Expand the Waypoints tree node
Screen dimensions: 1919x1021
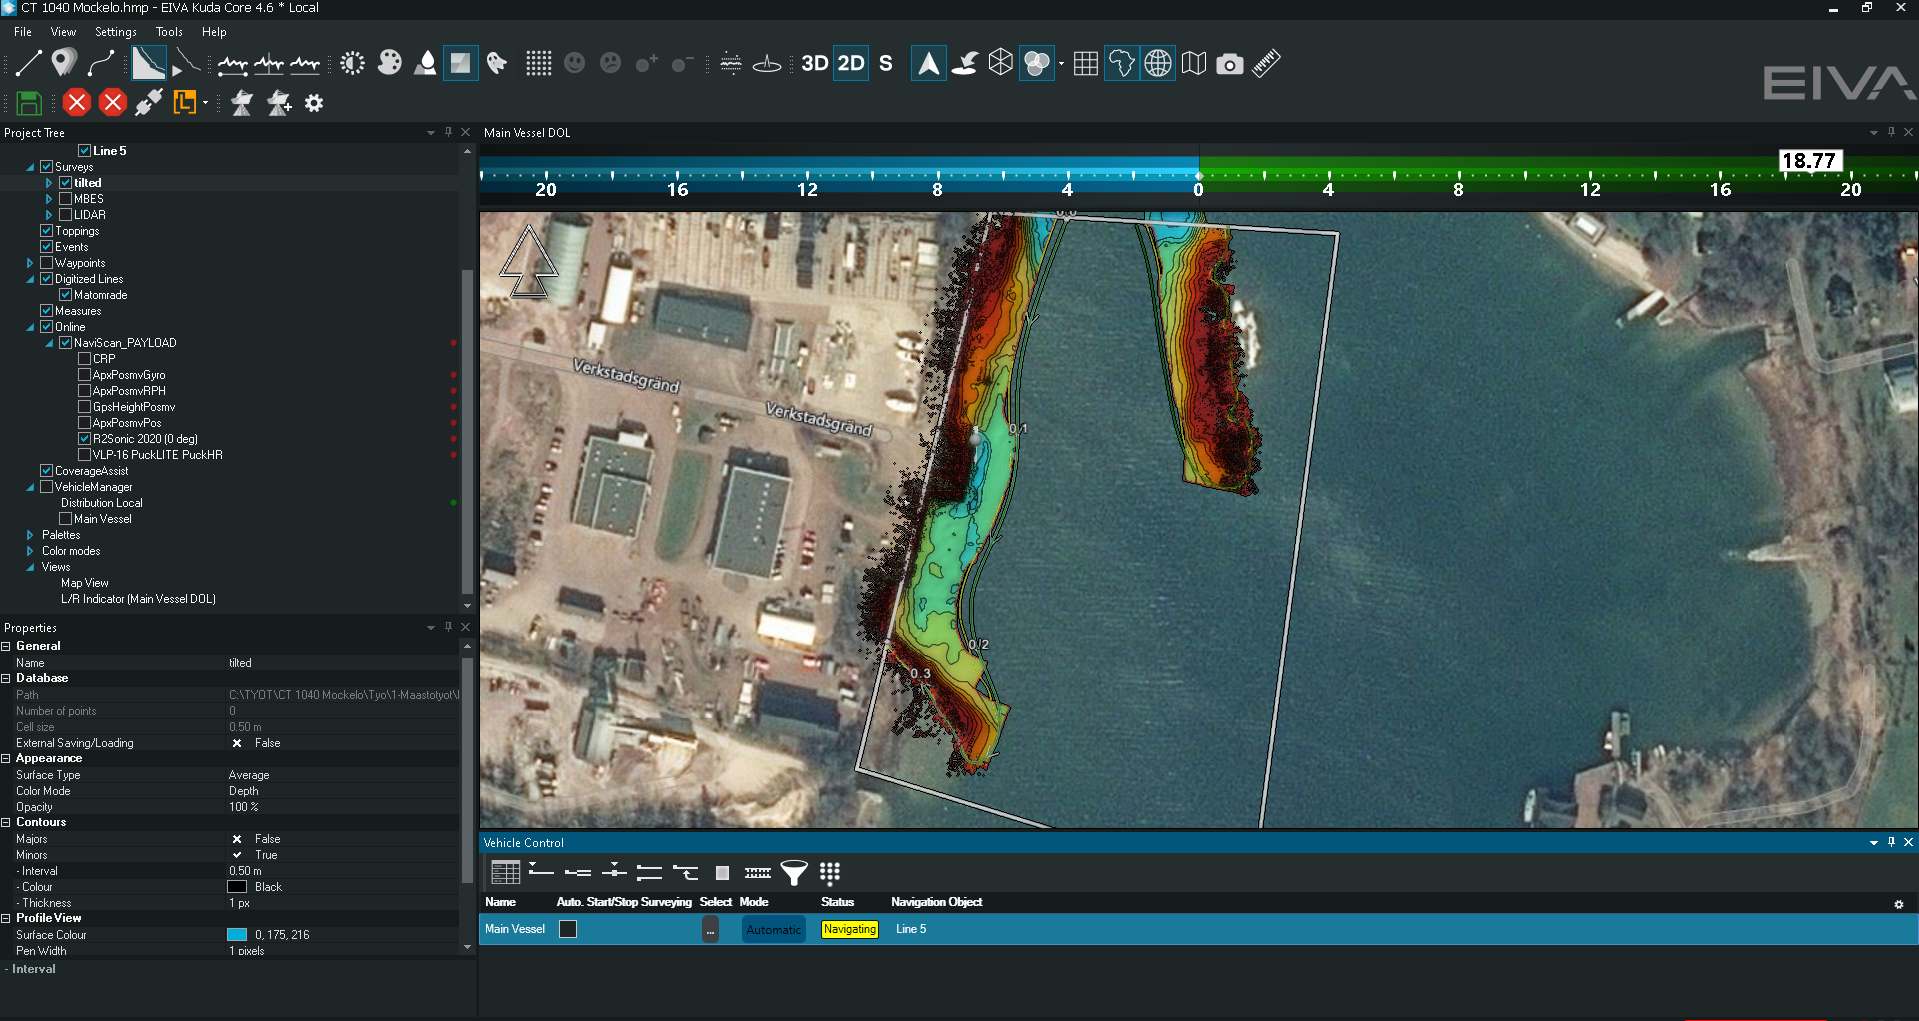(x=30, y=263)
